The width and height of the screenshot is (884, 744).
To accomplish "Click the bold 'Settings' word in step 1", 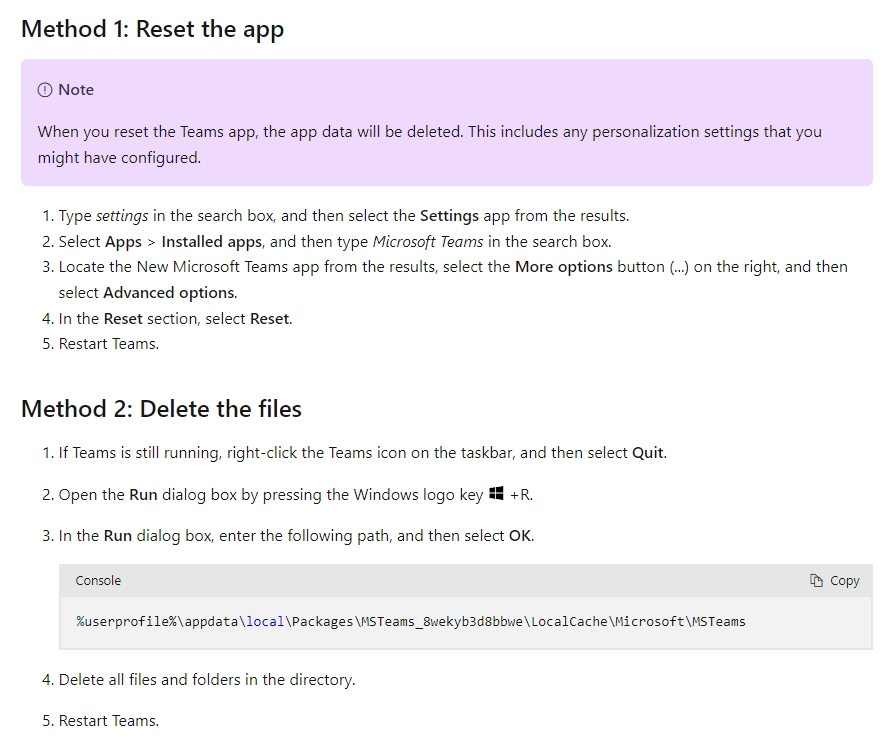I will point(449,216).
